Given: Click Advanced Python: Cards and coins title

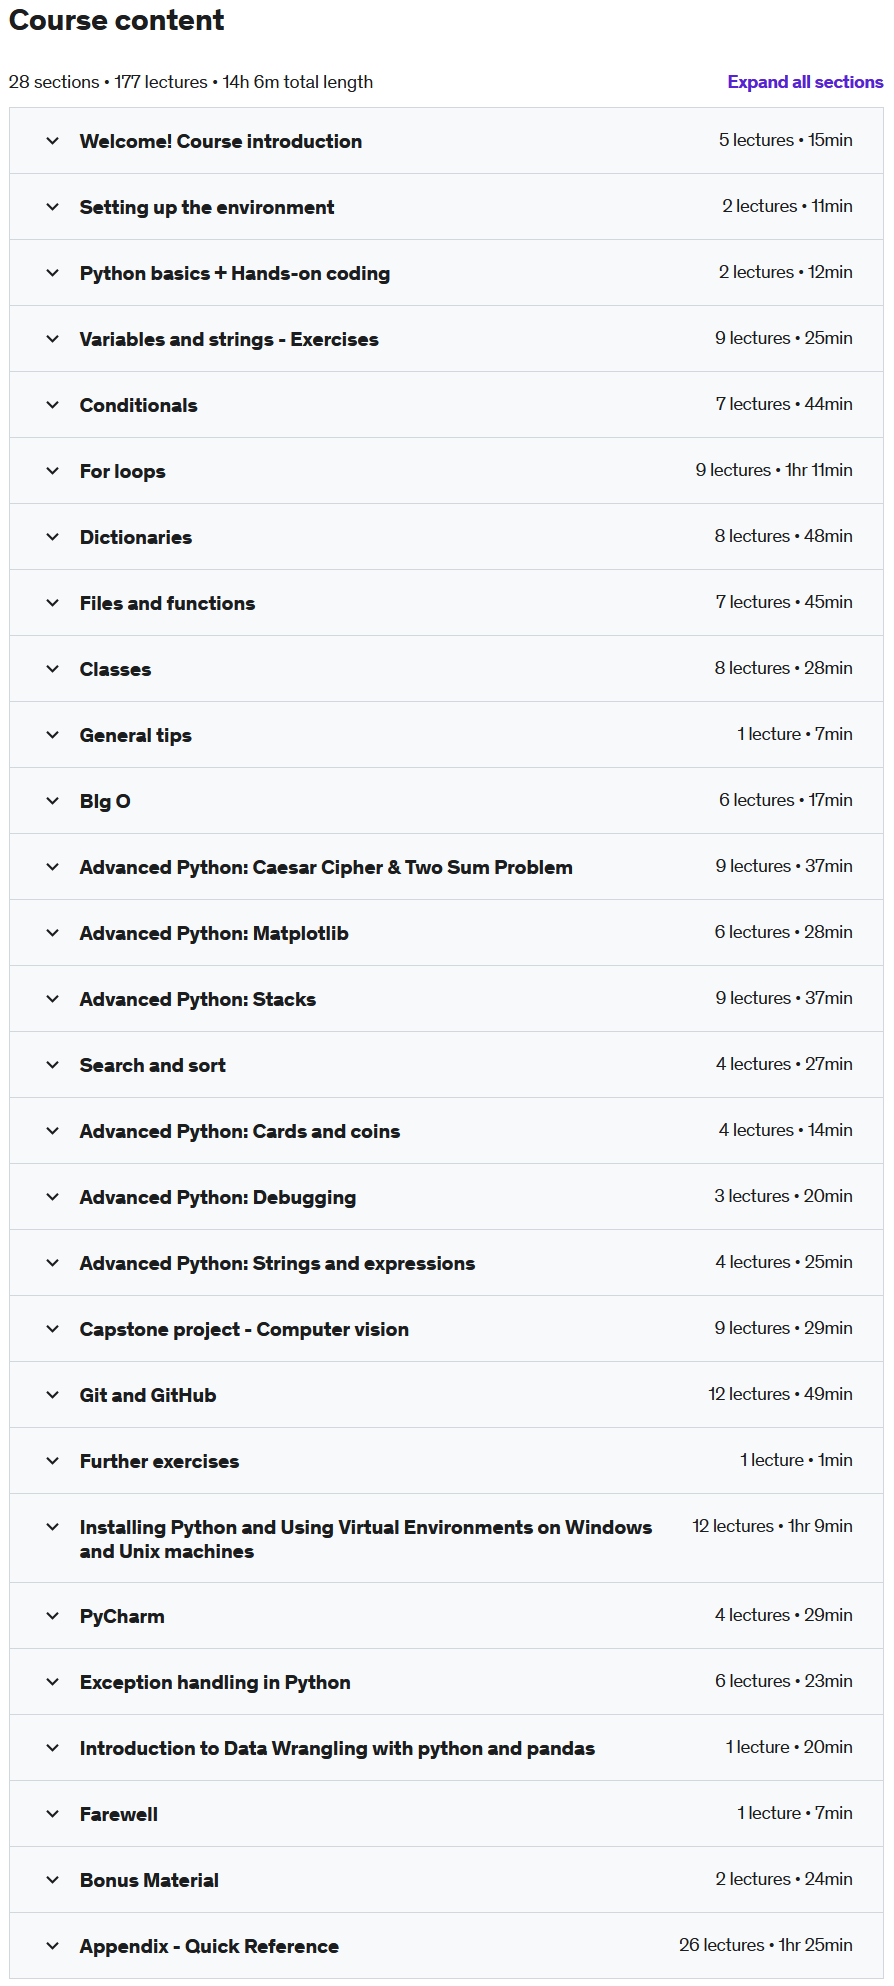Looking at the screenshot, I should click(x=240, y=1131).
